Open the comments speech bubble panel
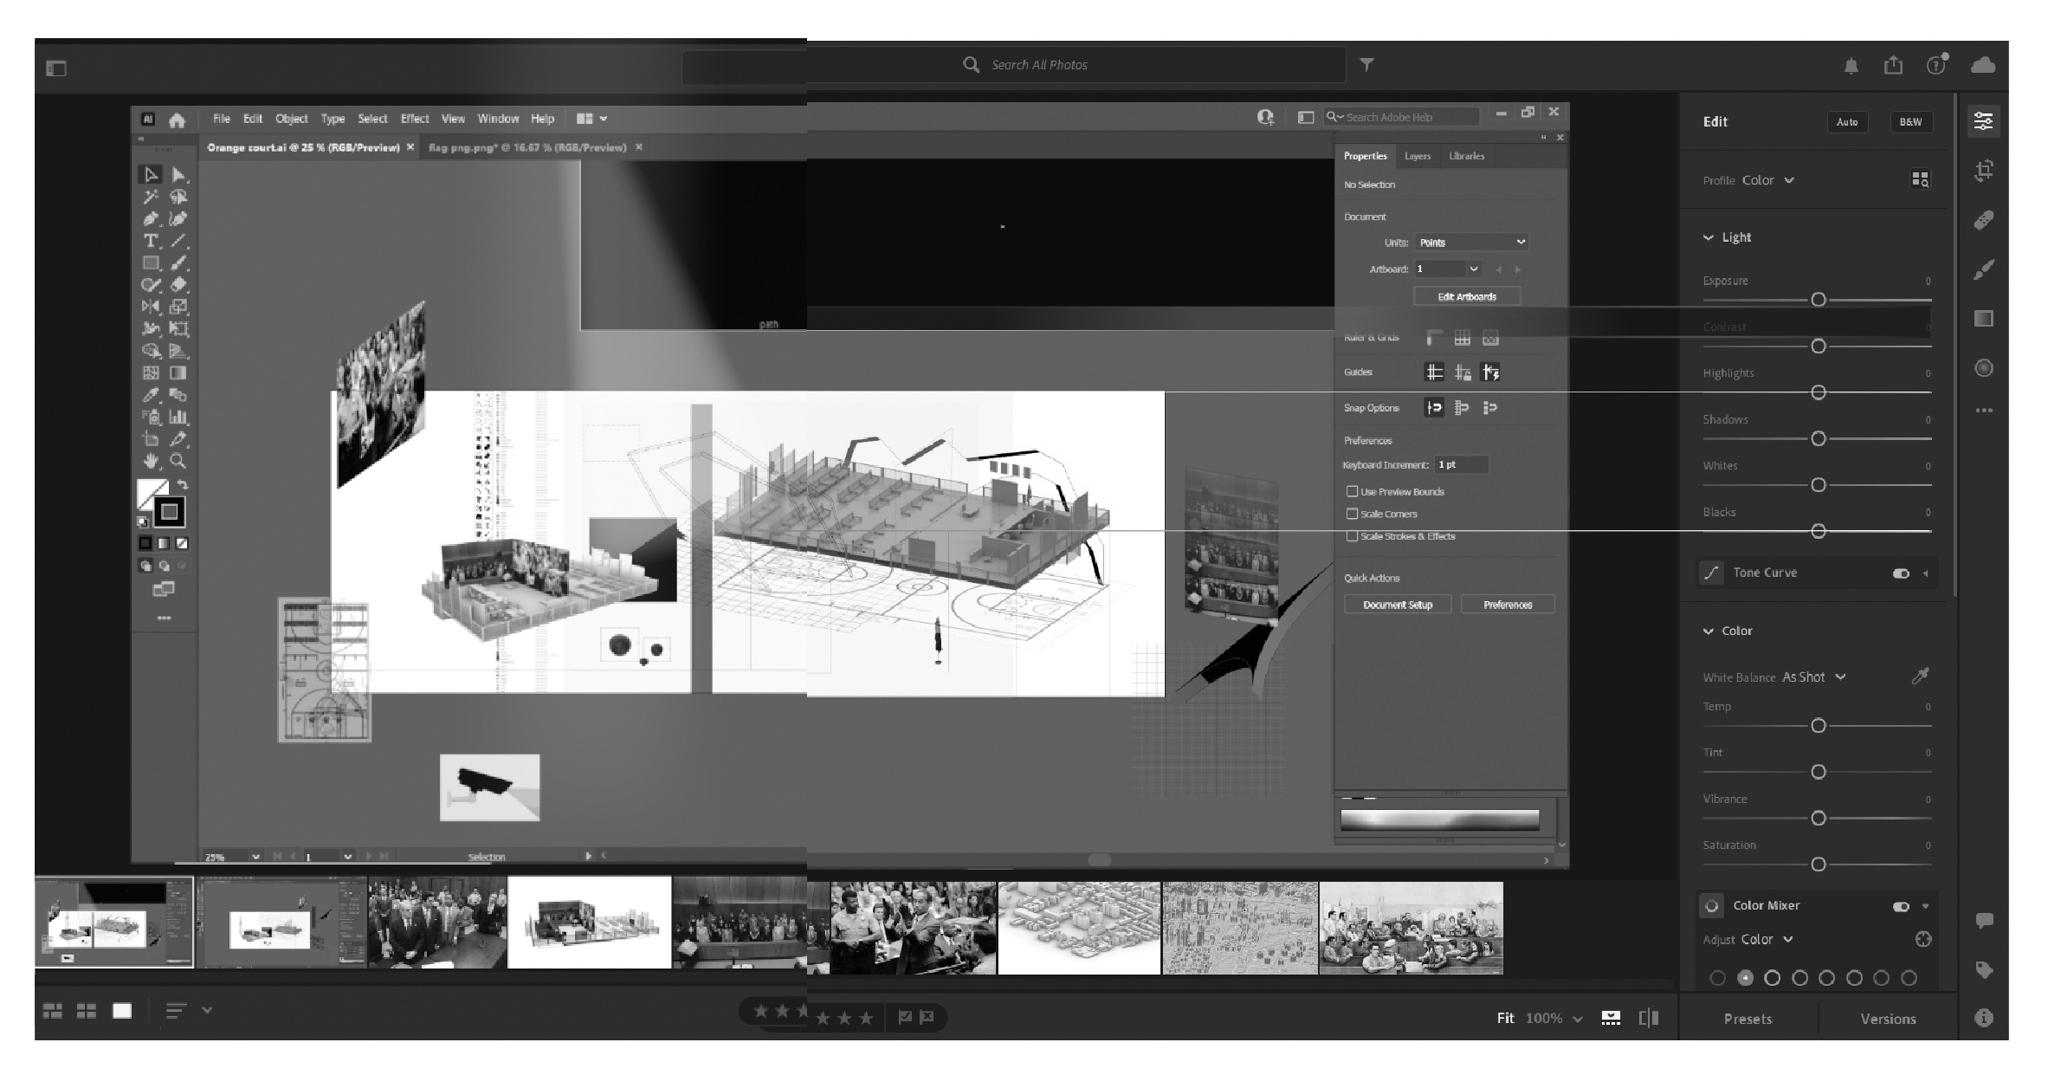 pos(1983,920)
